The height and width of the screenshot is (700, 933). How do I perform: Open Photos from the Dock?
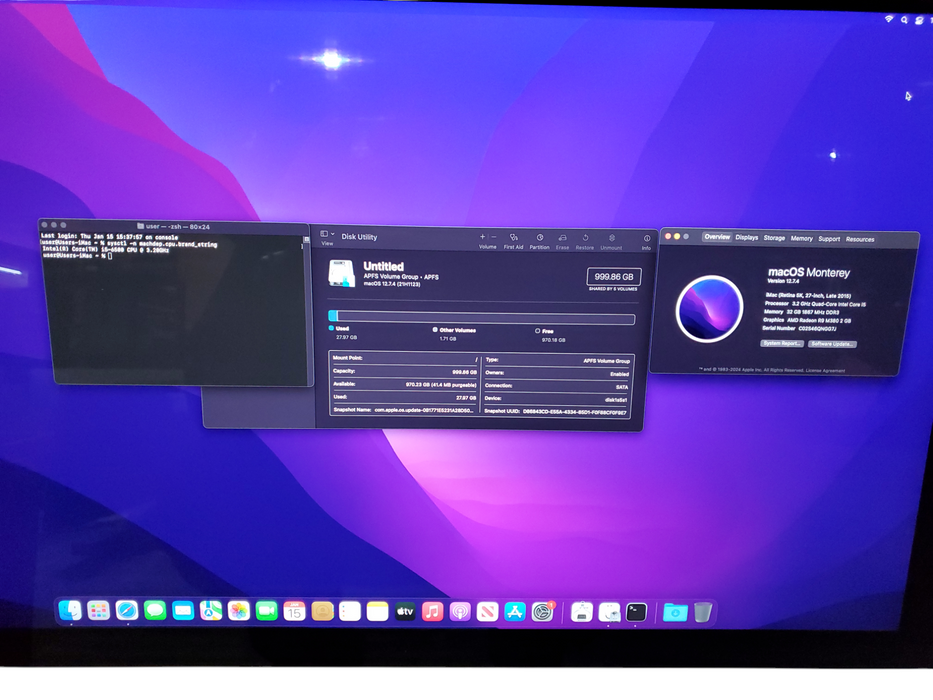[239, 611]
